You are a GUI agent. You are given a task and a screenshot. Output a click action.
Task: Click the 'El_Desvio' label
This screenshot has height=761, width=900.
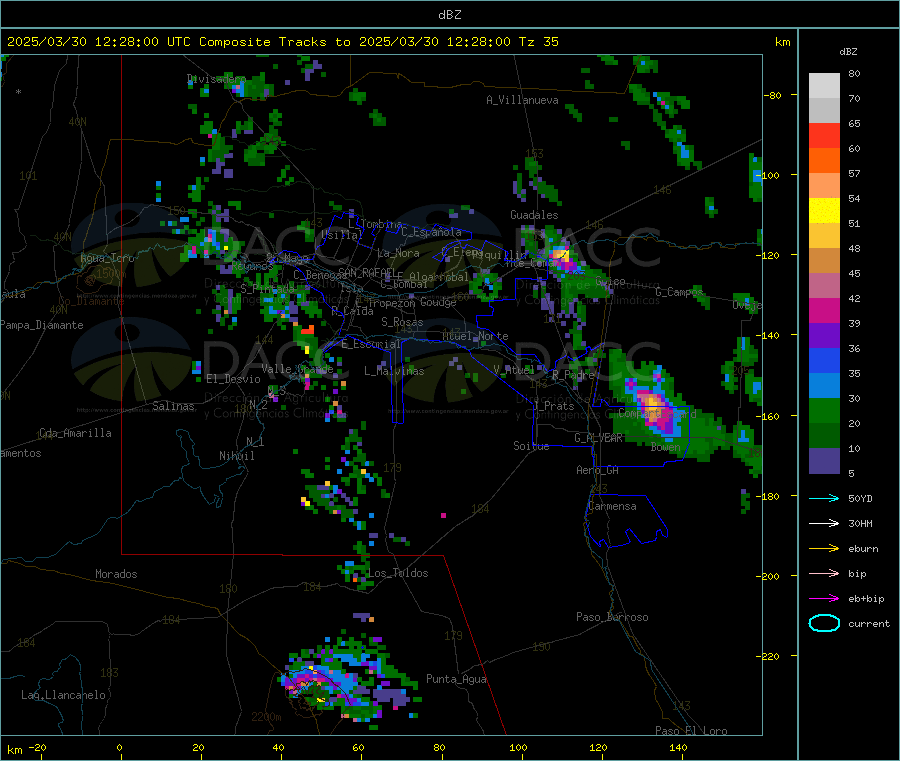coord(234,379)
